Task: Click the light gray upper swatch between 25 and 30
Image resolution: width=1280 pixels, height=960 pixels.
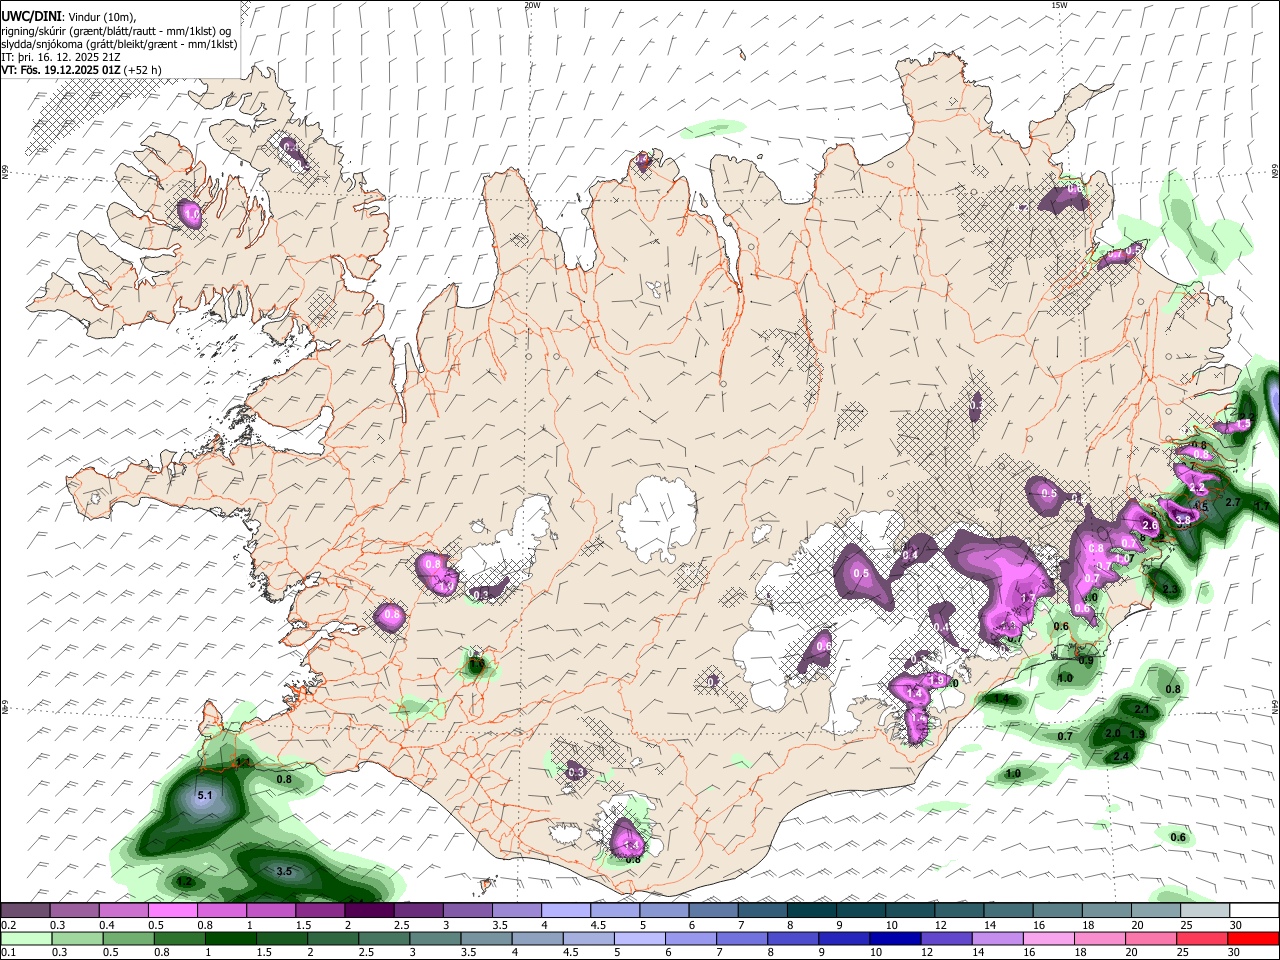Action: (x=1205, y=910)
